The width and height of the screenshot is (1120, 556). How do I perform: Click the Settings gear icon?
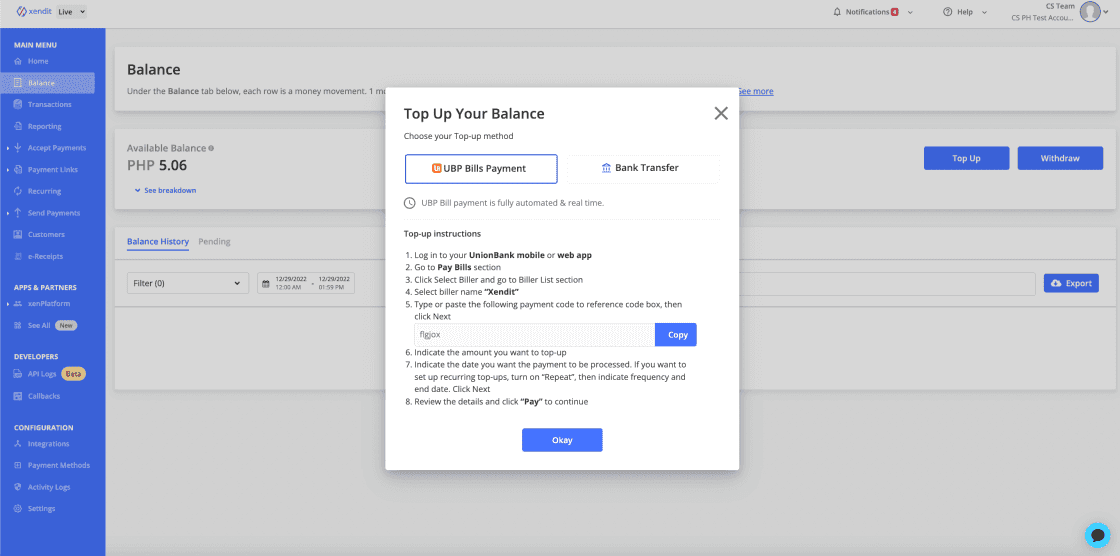click(18, 509)
